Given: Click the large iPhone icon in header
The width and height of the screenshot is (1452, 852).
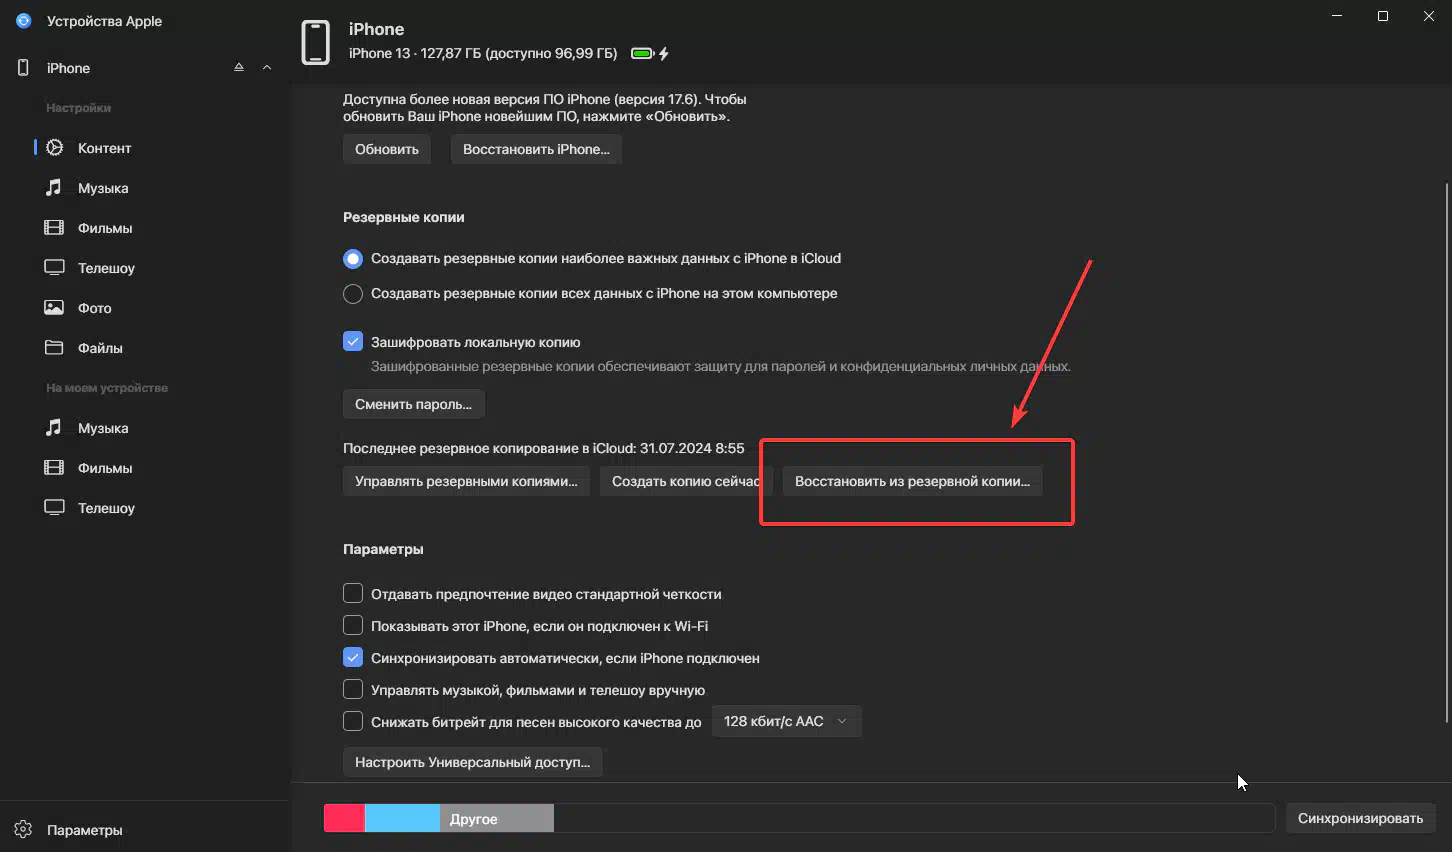Looking at the screenshot, I should pos(316,42).
